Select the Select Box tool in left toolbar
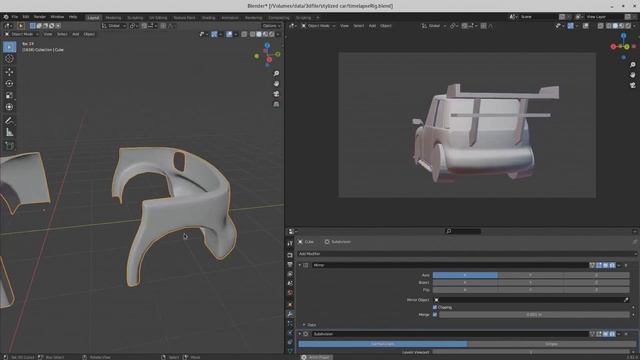Viewport: 640px width, 360px height. 9,47
